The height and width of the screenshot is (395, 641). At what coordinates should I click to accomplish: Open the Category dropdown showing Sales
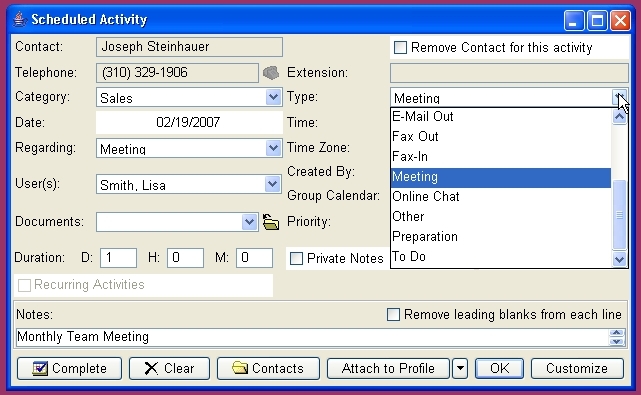(273, 97)
